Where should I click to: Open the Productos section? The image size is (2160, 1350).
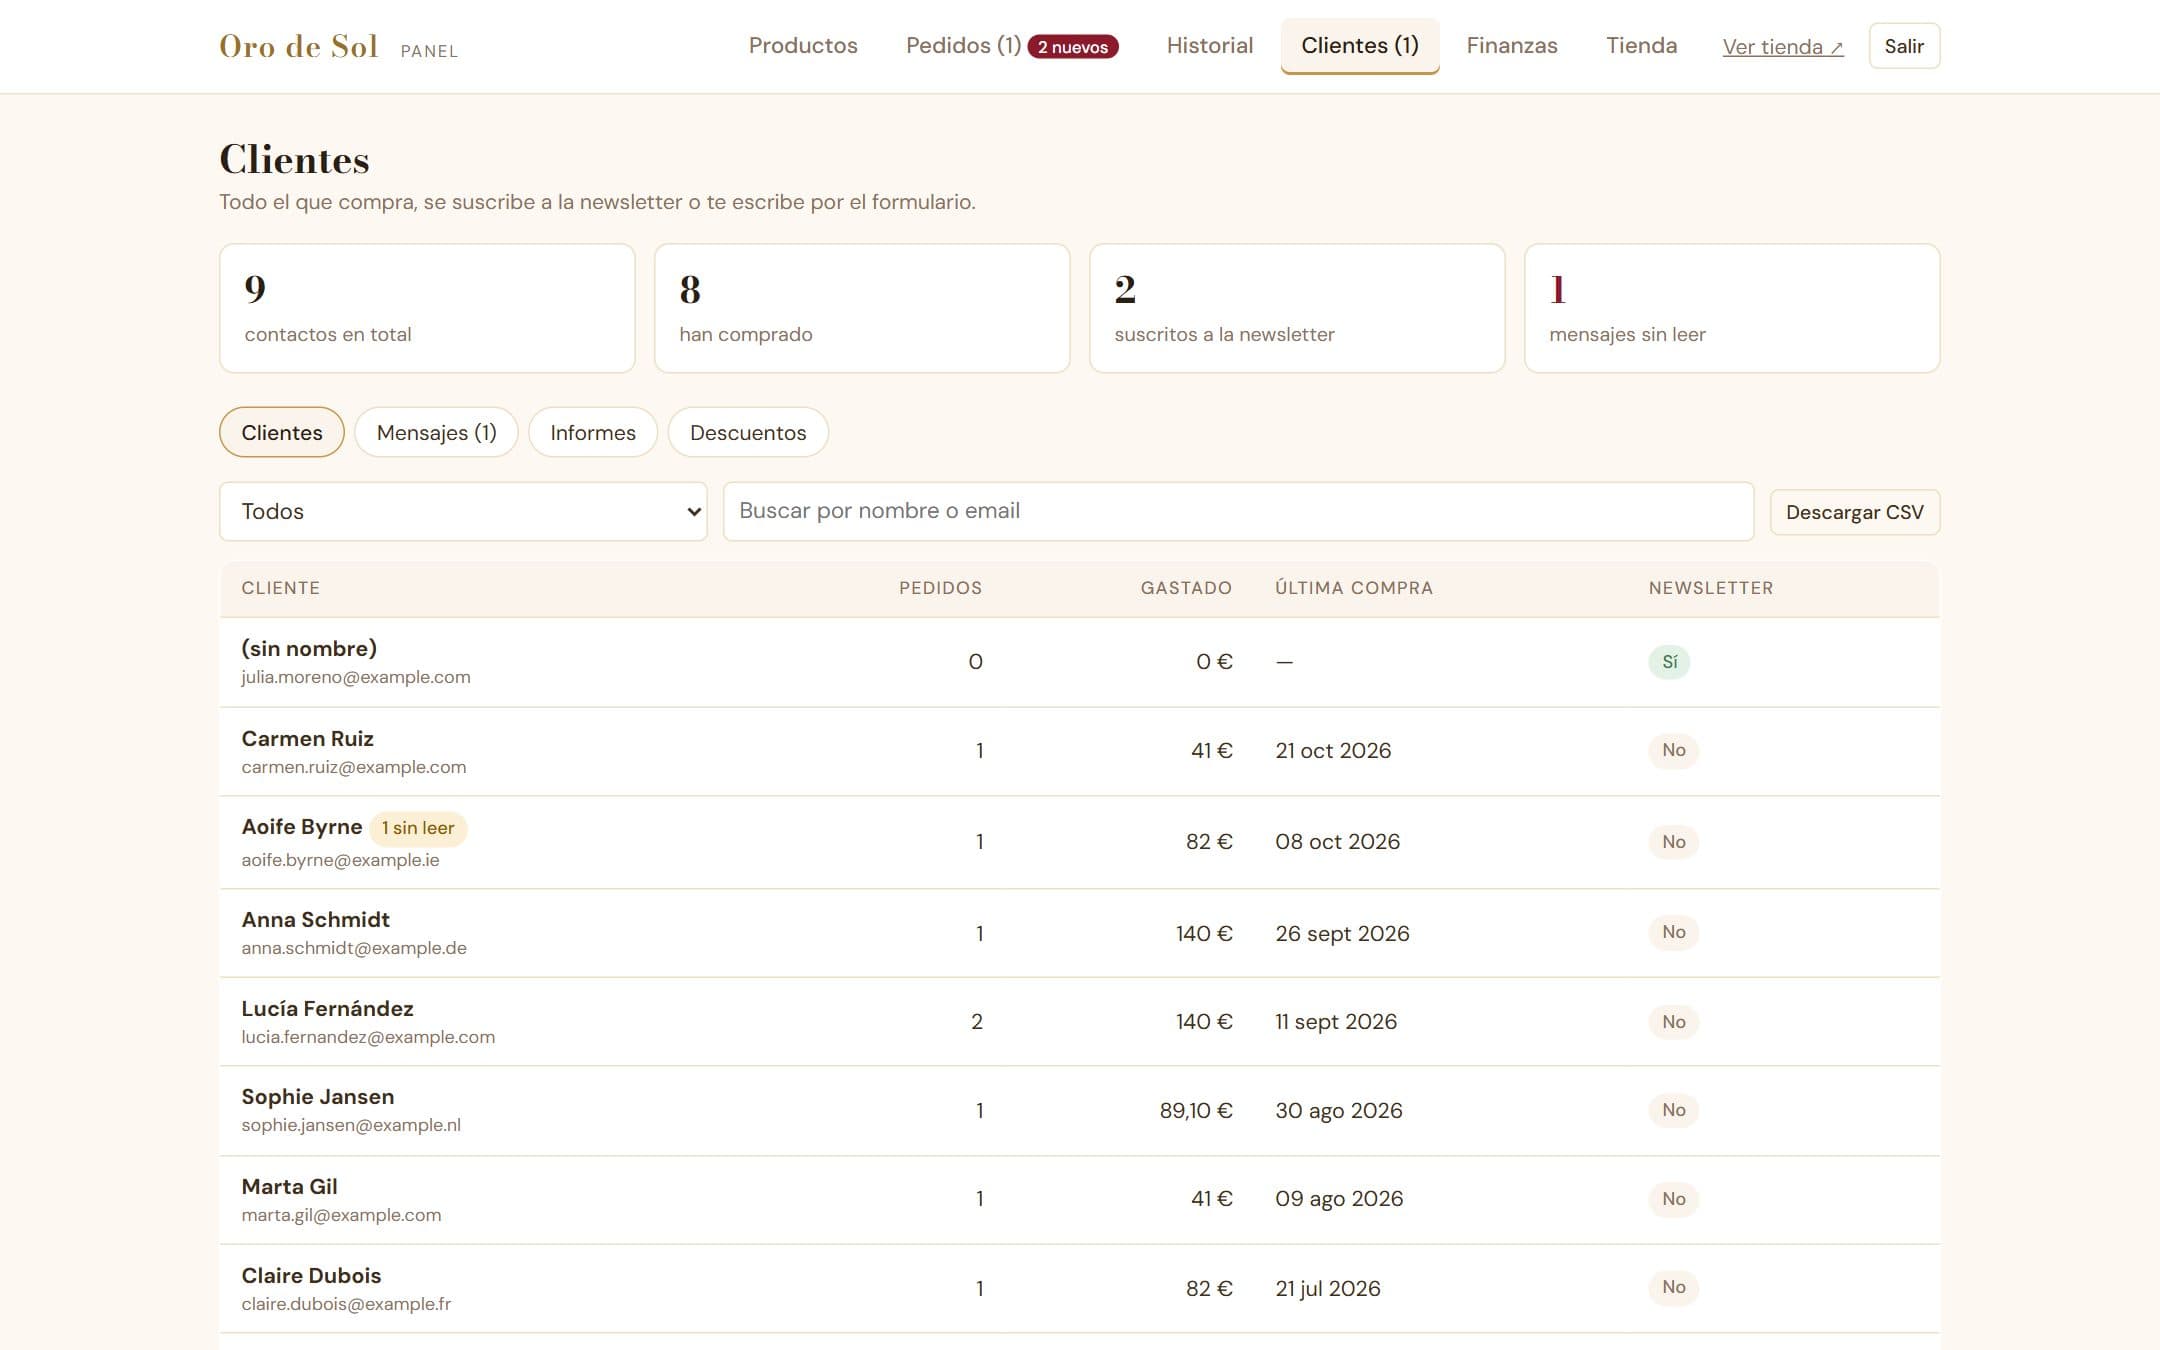coord(803,46)
